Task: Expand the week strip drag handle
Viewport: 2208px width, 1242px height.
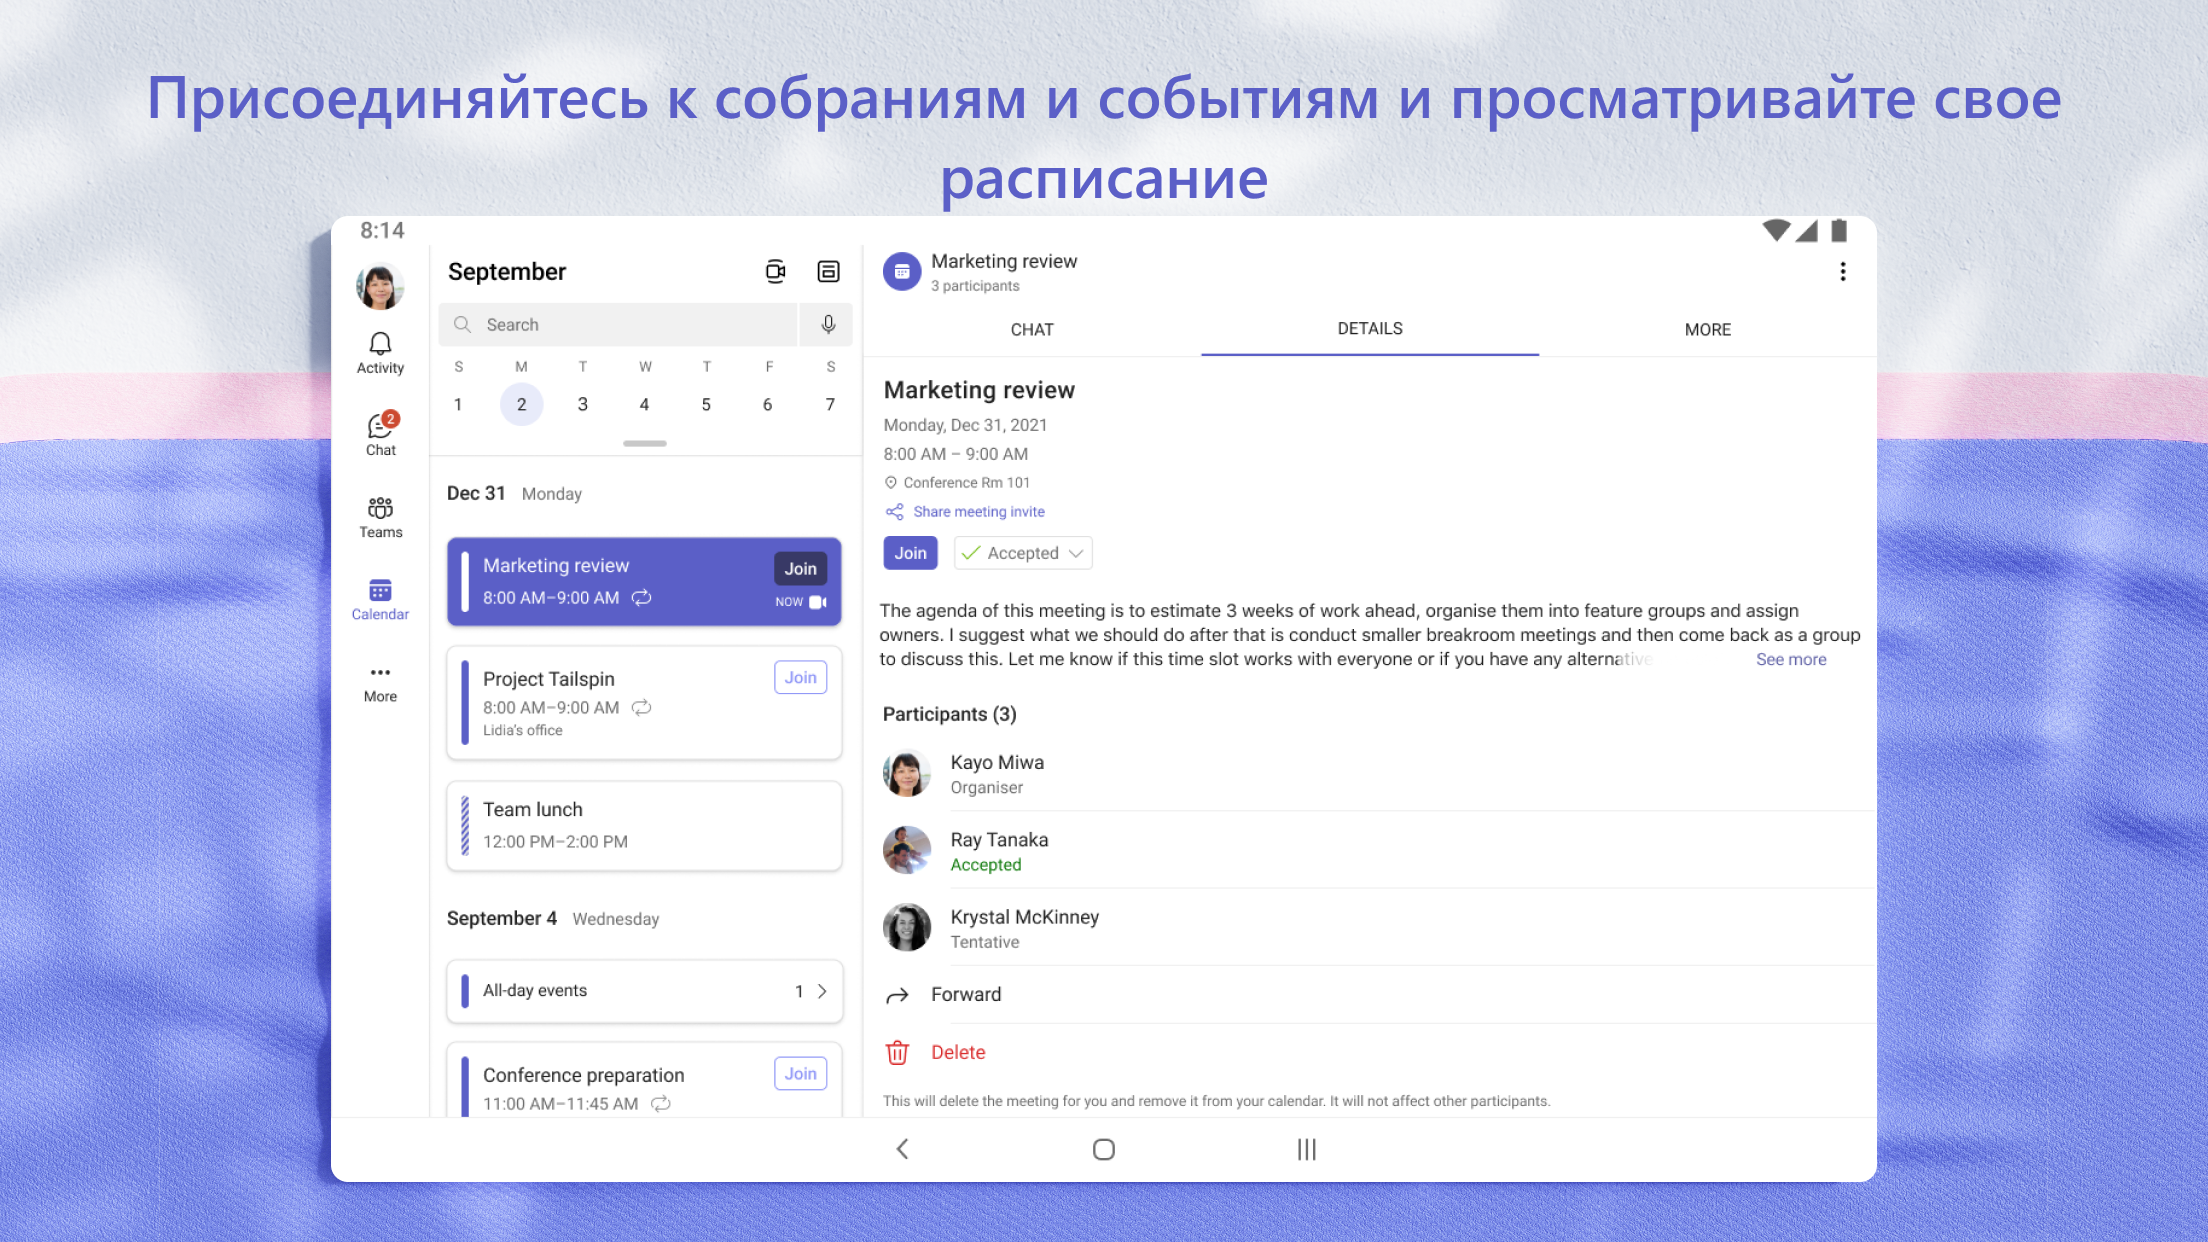Action: [644, 443]
